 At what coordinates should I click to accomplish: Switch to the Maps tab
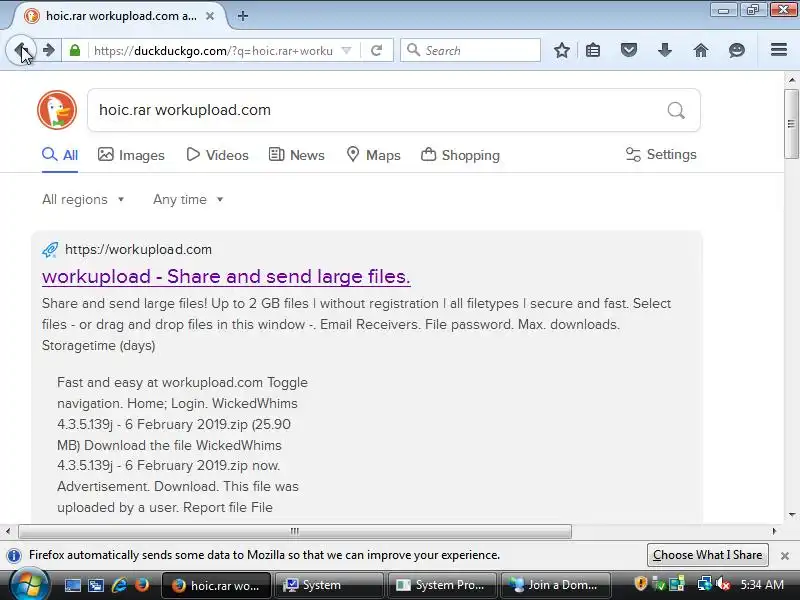373,155
